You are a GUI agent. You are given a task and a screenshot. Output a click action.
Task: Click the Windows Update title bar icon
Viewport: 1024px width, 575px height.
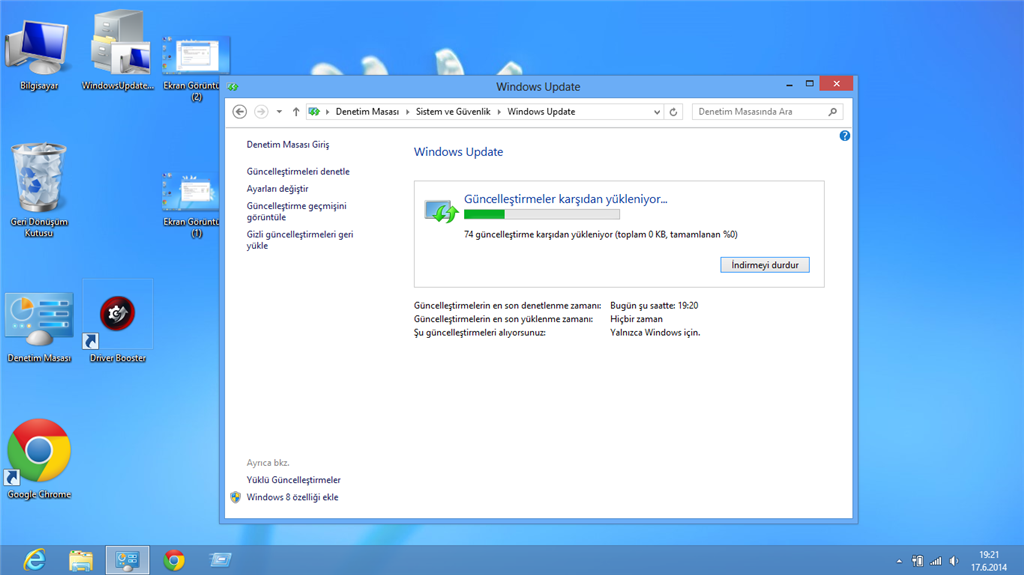pyautogui.click(x=233, y=87)
